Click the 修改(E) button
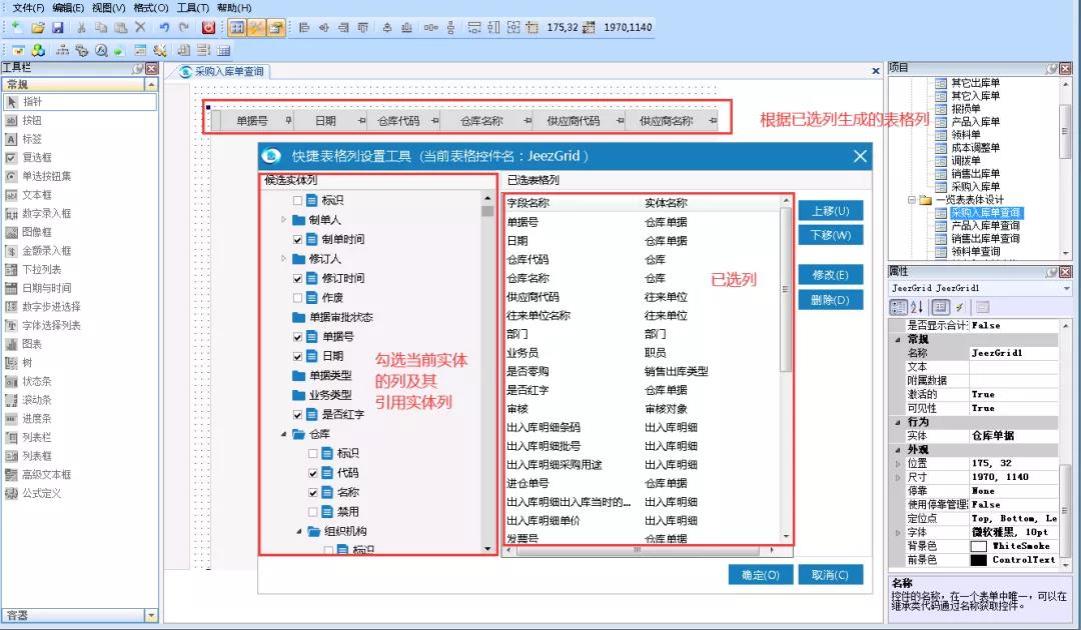This screenshot has height=630, width=1081. click(x=831, y=275)
